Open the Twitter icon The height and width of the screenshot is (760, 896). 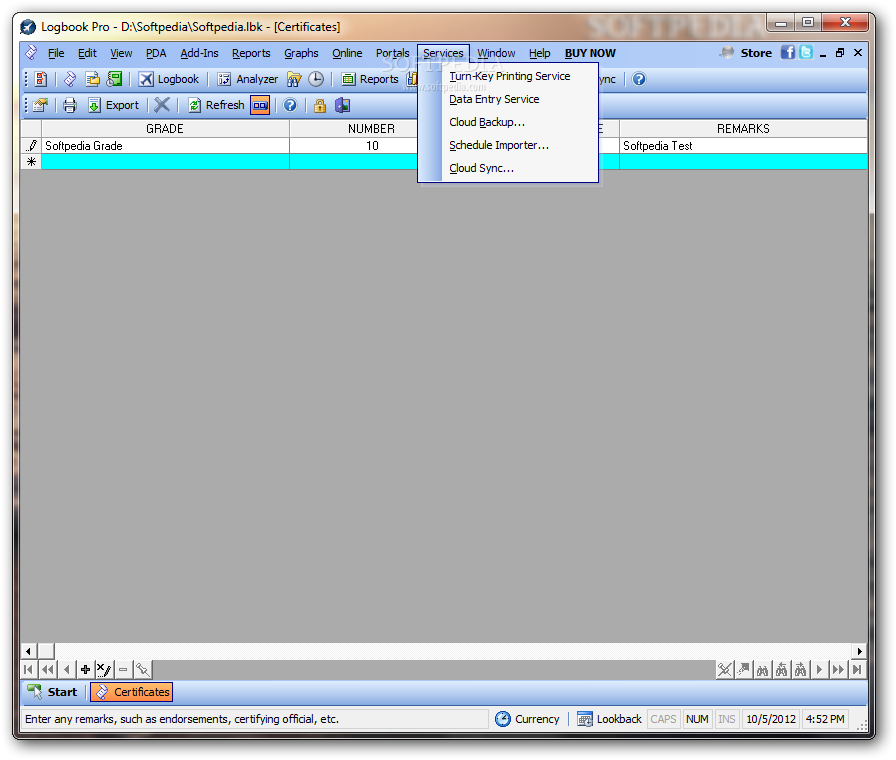click(x=806, y=53)
